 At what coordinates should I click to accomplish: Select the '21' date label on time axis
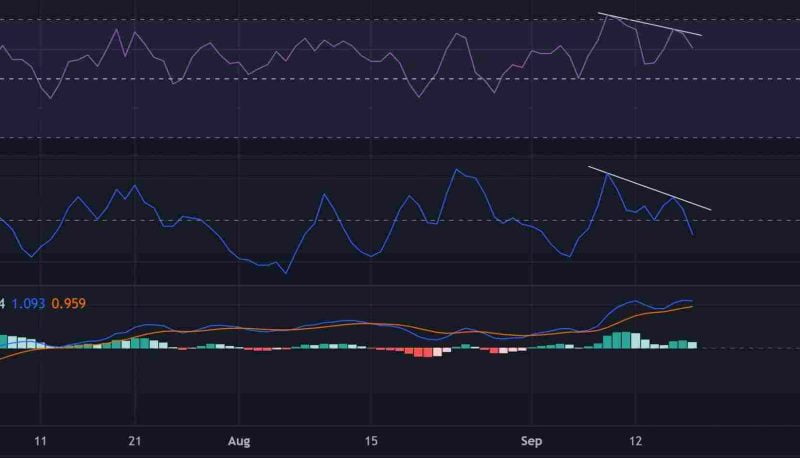point(135,441)
